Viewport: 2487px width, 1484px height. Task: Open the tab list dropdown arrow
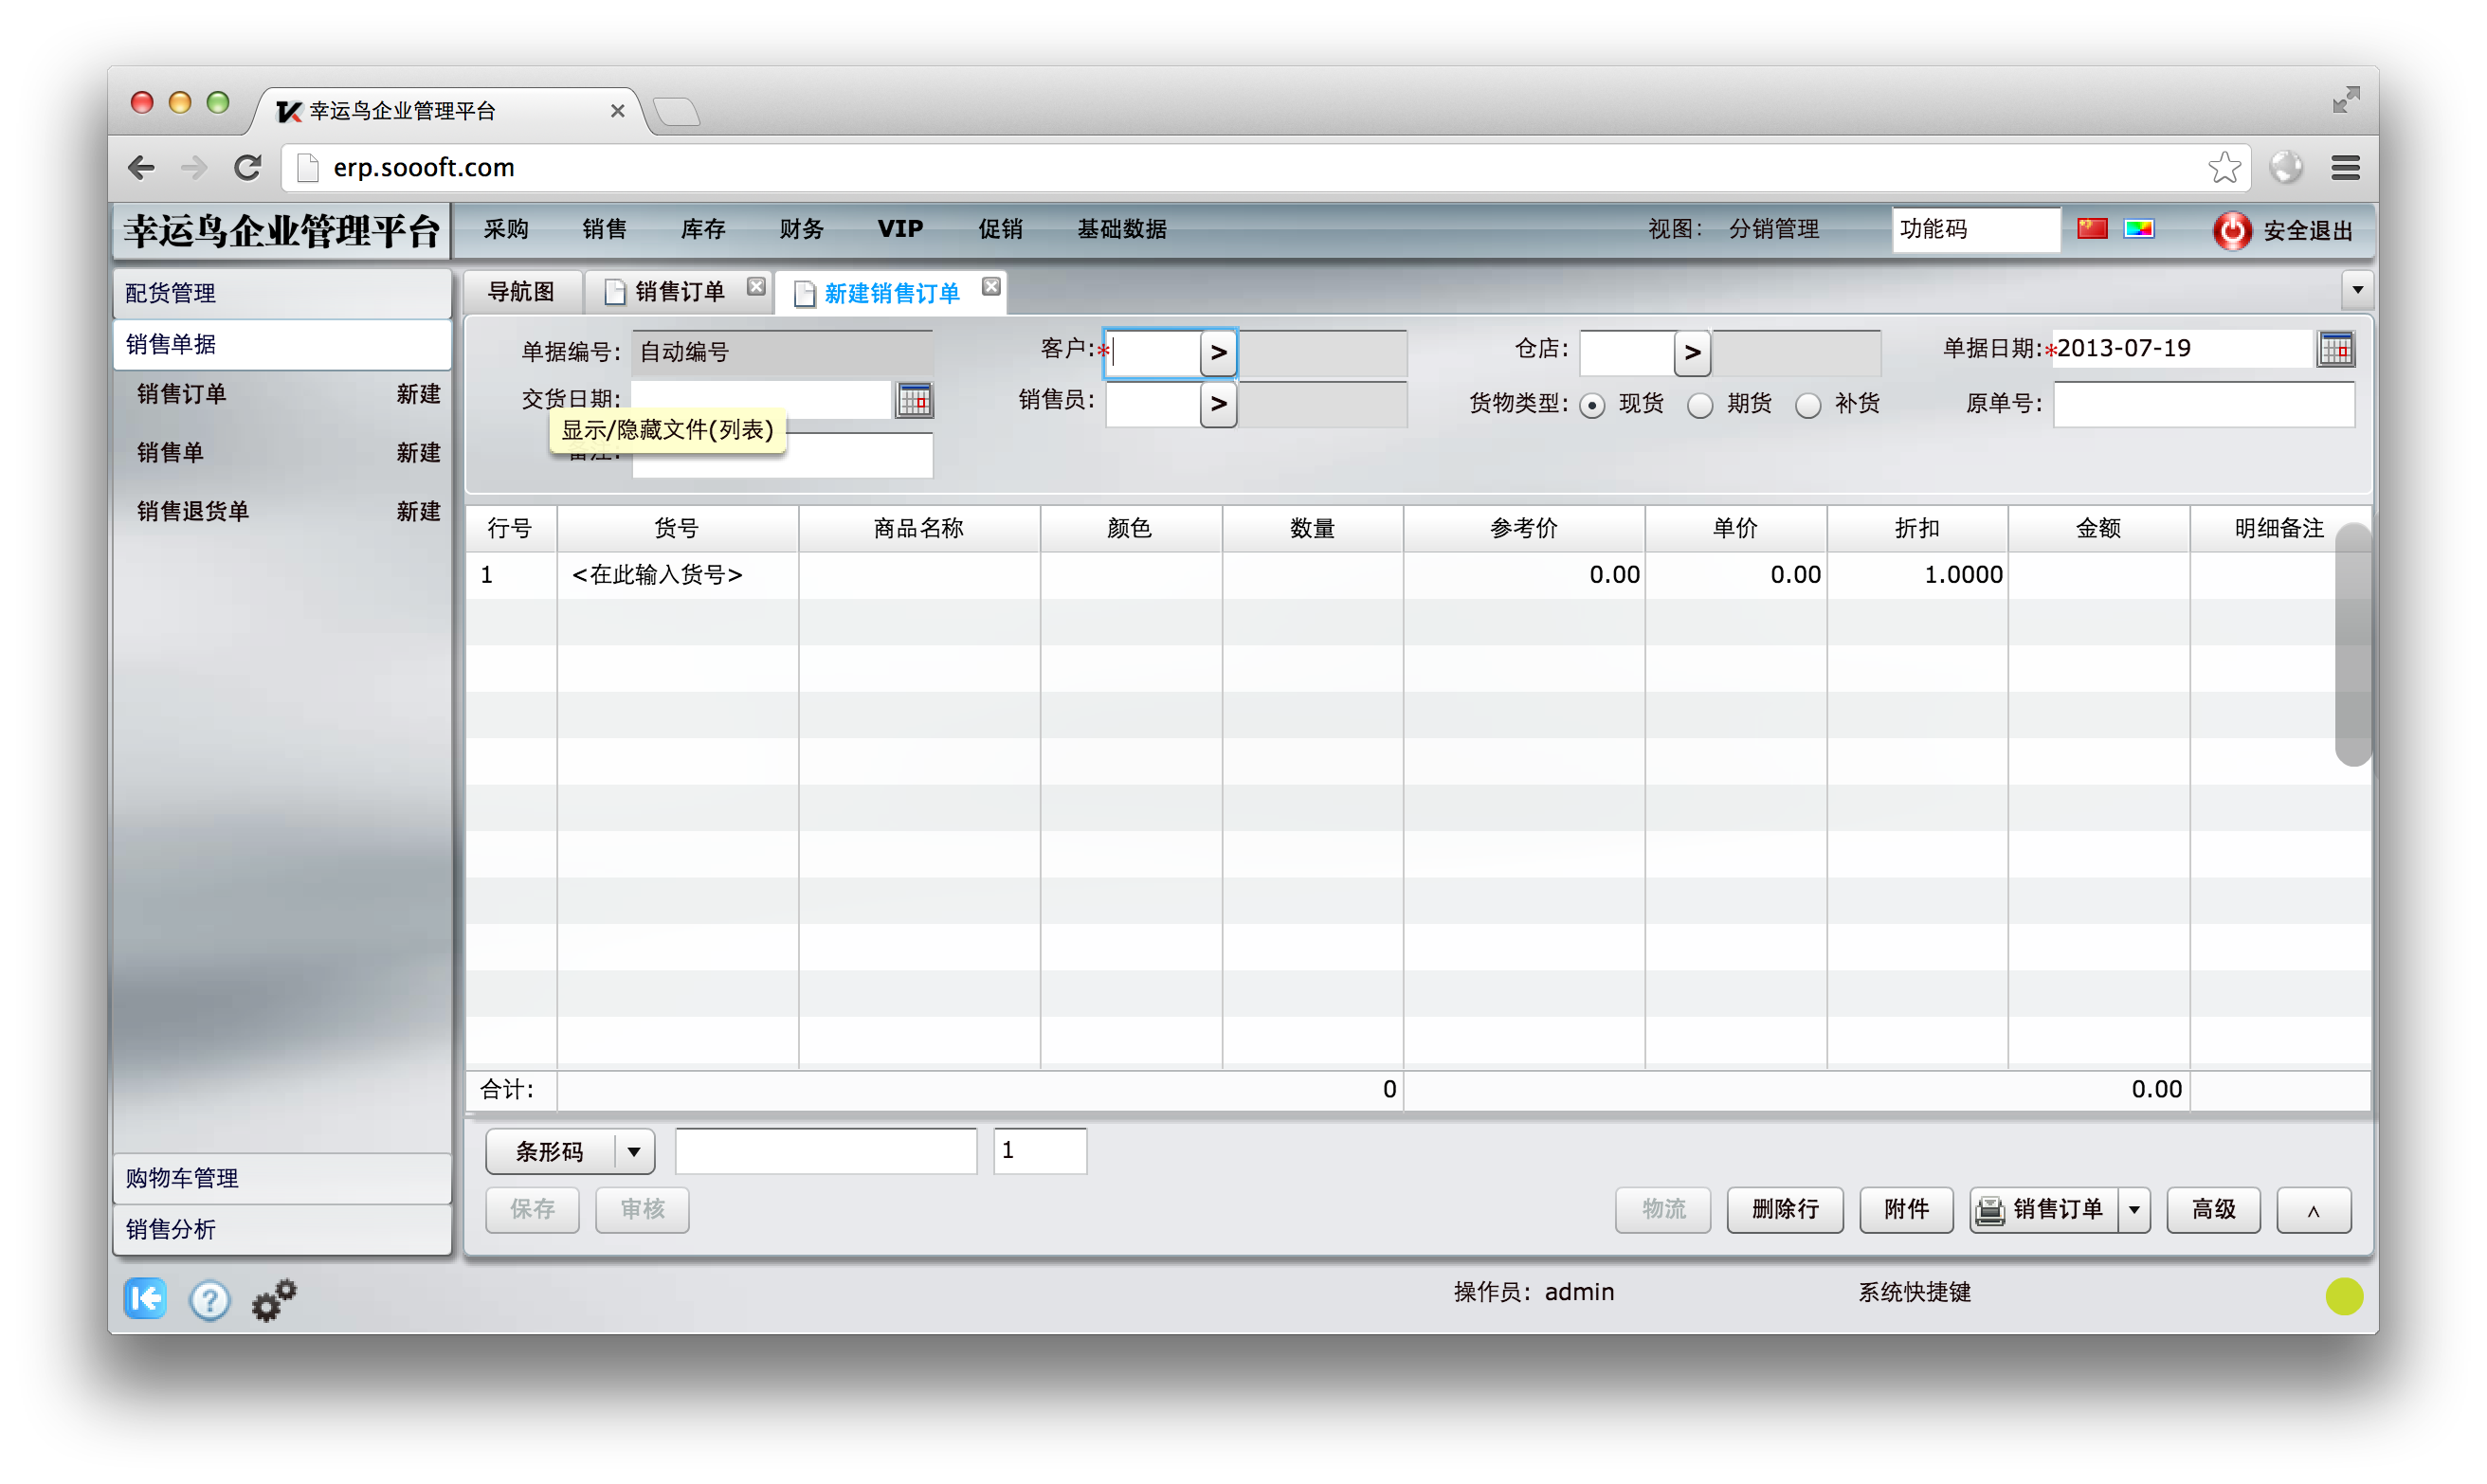[x=2357, y=291]
